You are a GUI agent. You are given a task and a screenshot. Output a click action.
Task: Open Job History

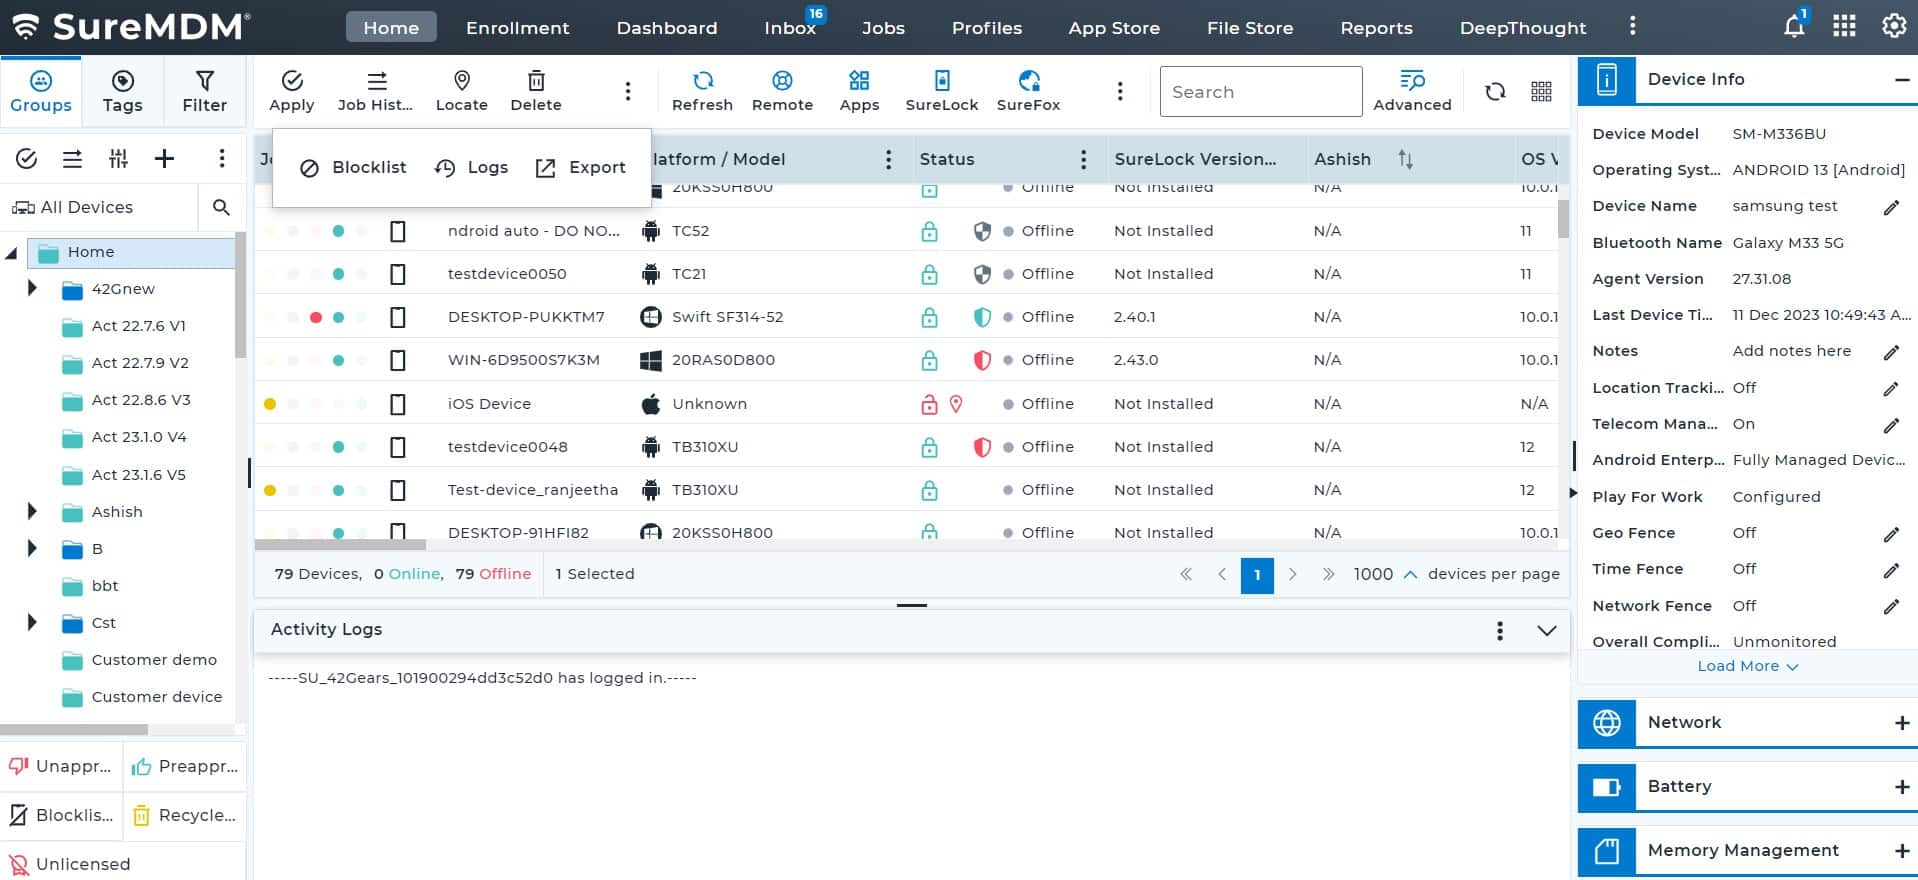point(375,91)
